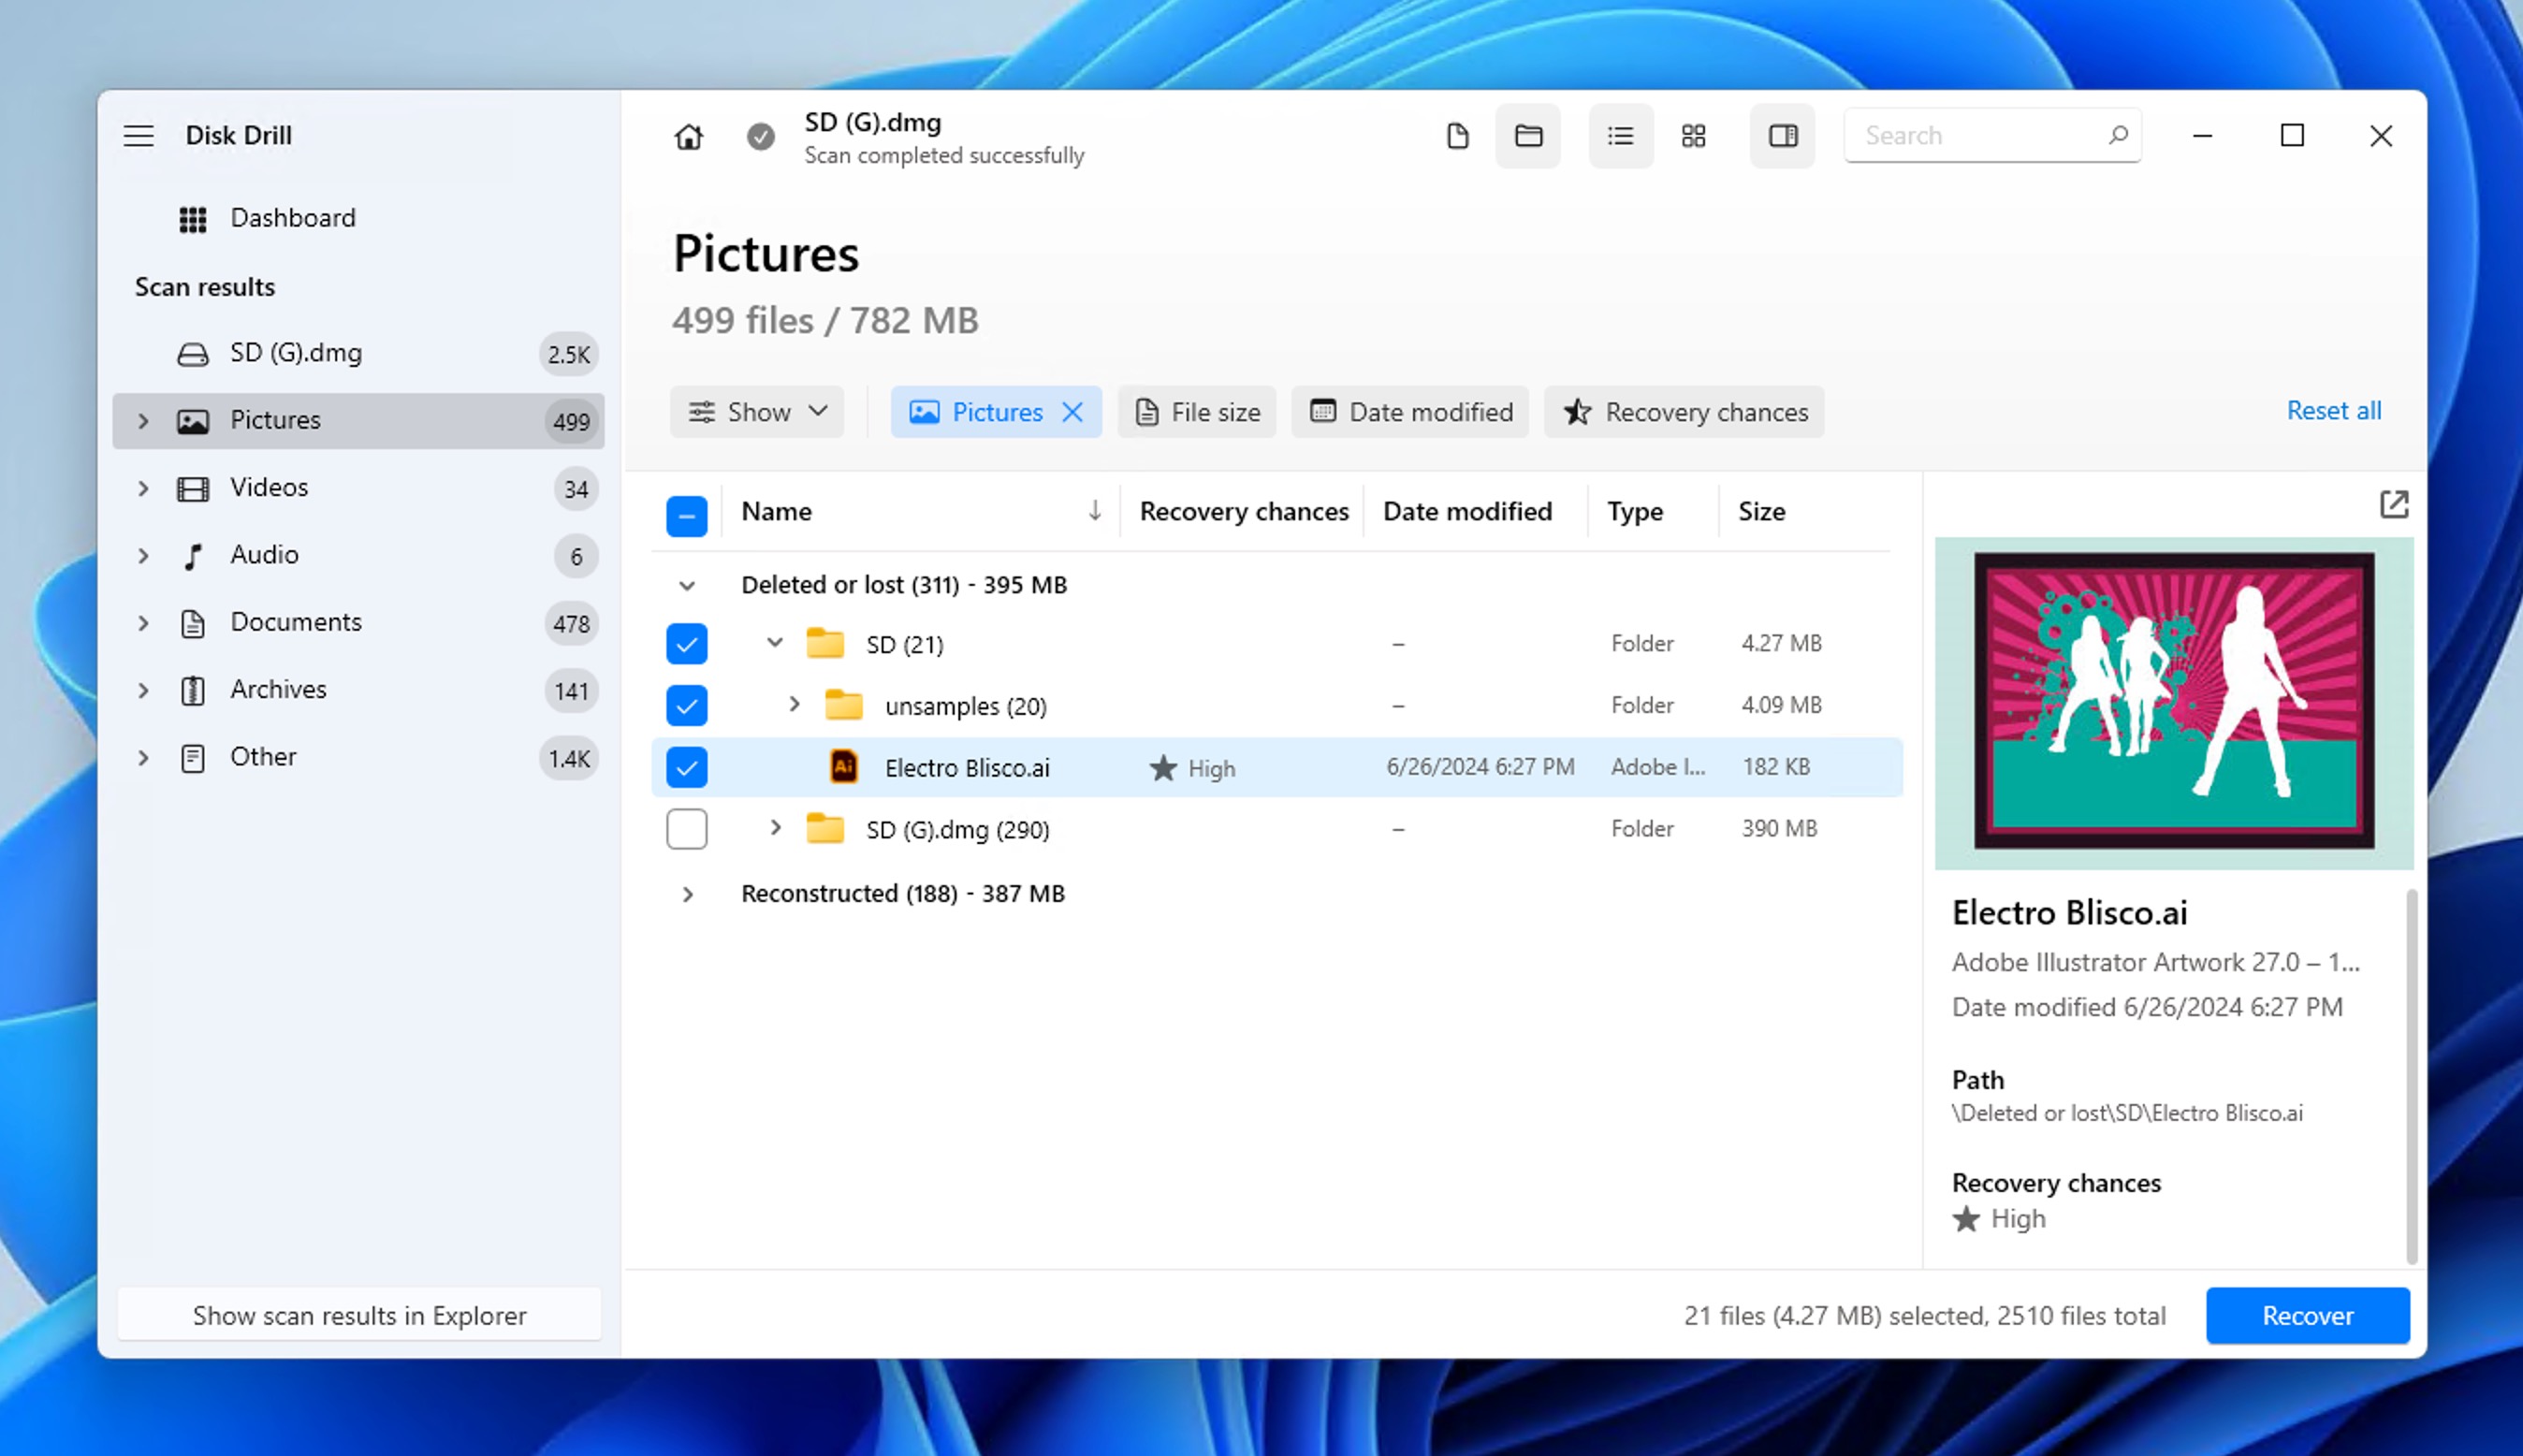
Task: Click the Documents page icon in sidebar
Action: pyautogui.click(x=193, y=623)
